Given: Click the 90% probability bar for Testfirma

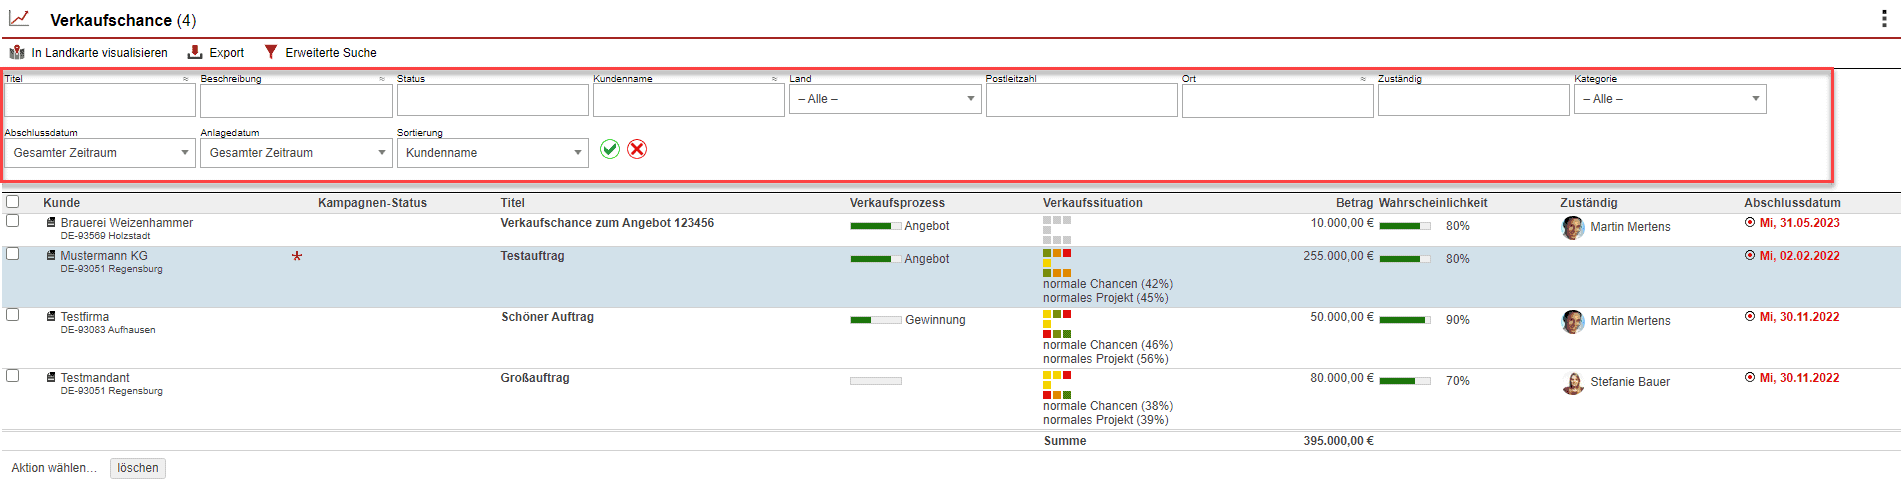Looking at the screenshot, I should point(1404,320).
